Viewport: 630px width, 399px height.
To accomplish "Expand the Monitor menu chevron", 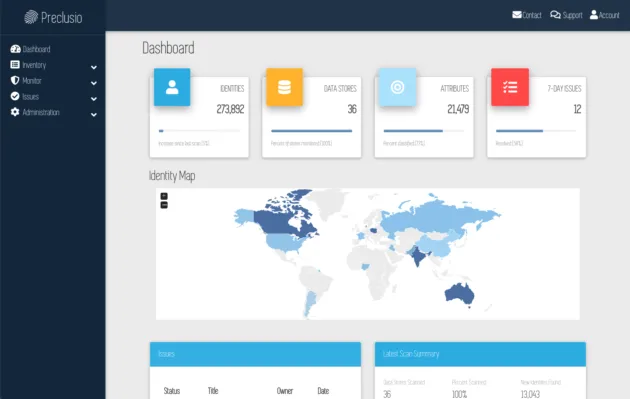I will pos(94,83).
